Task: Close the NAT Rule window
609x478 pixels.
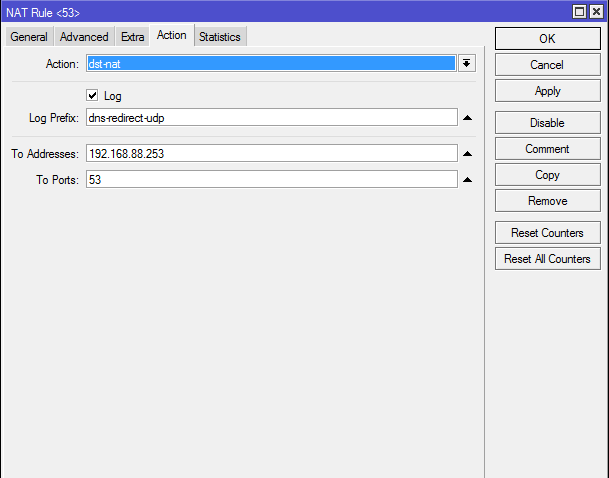Action: click(596, 12)
